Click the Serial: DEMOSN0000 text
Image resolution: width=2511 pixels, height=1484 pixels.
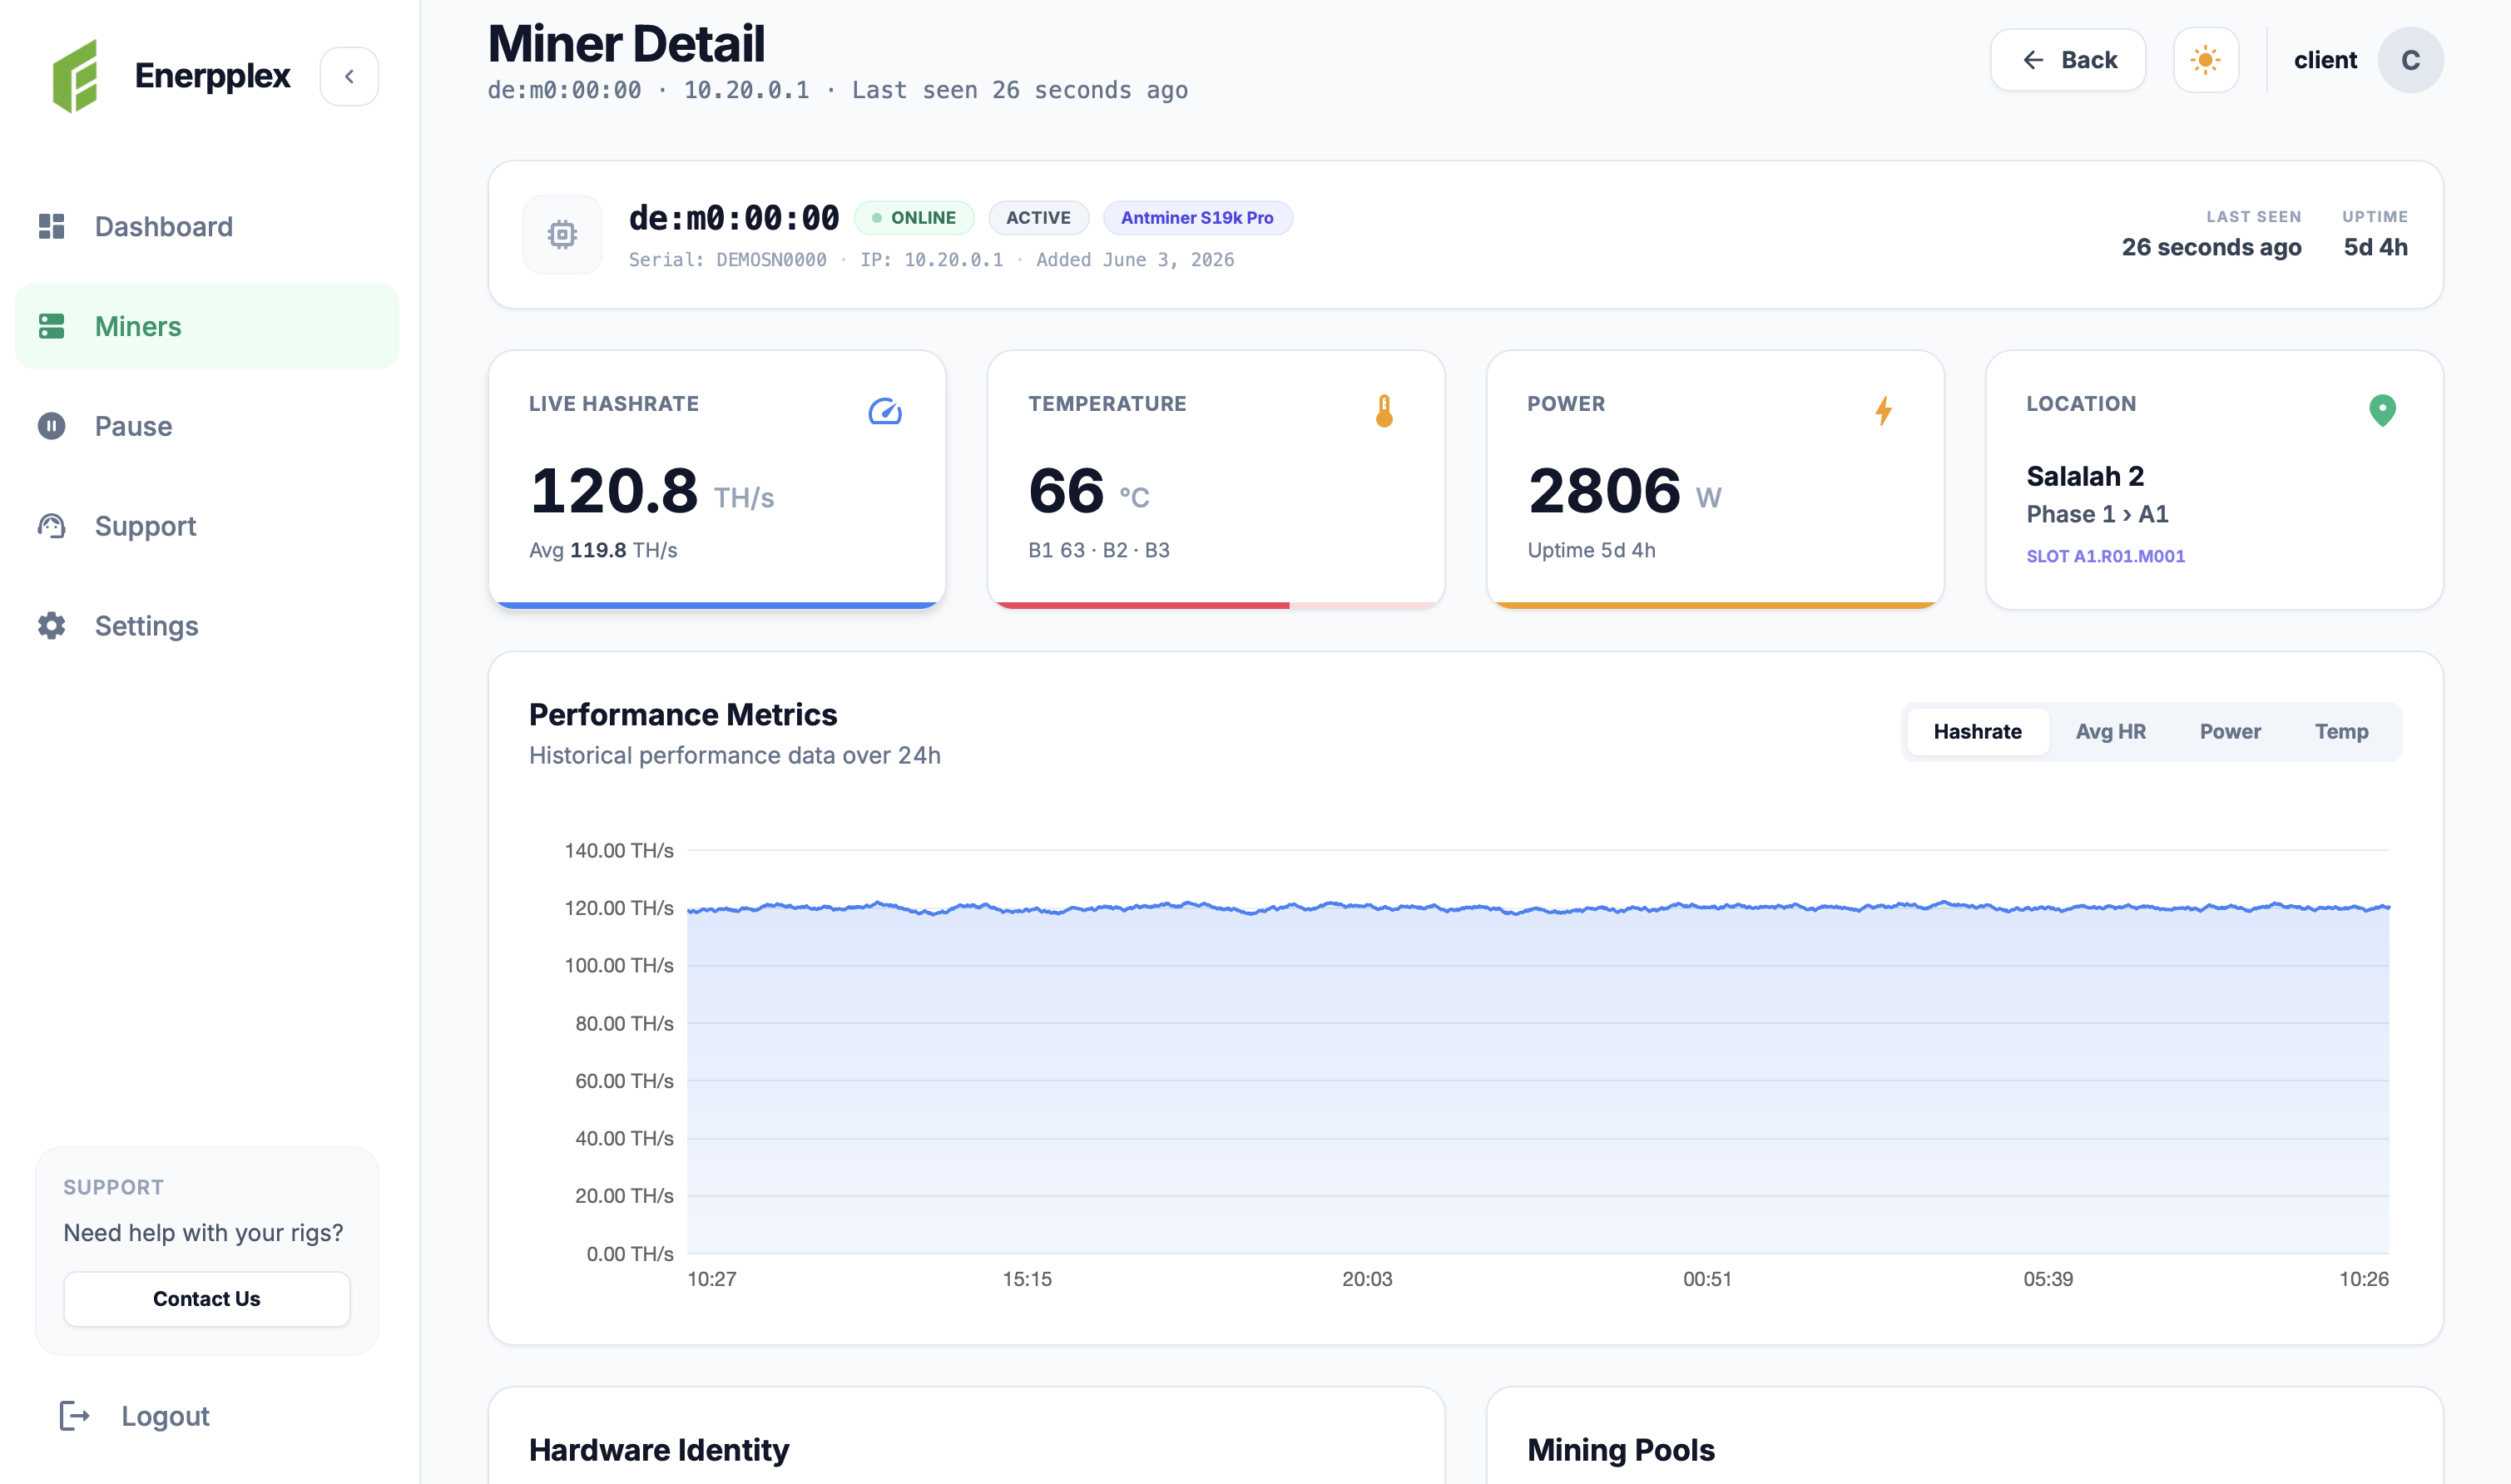(728, 259)
